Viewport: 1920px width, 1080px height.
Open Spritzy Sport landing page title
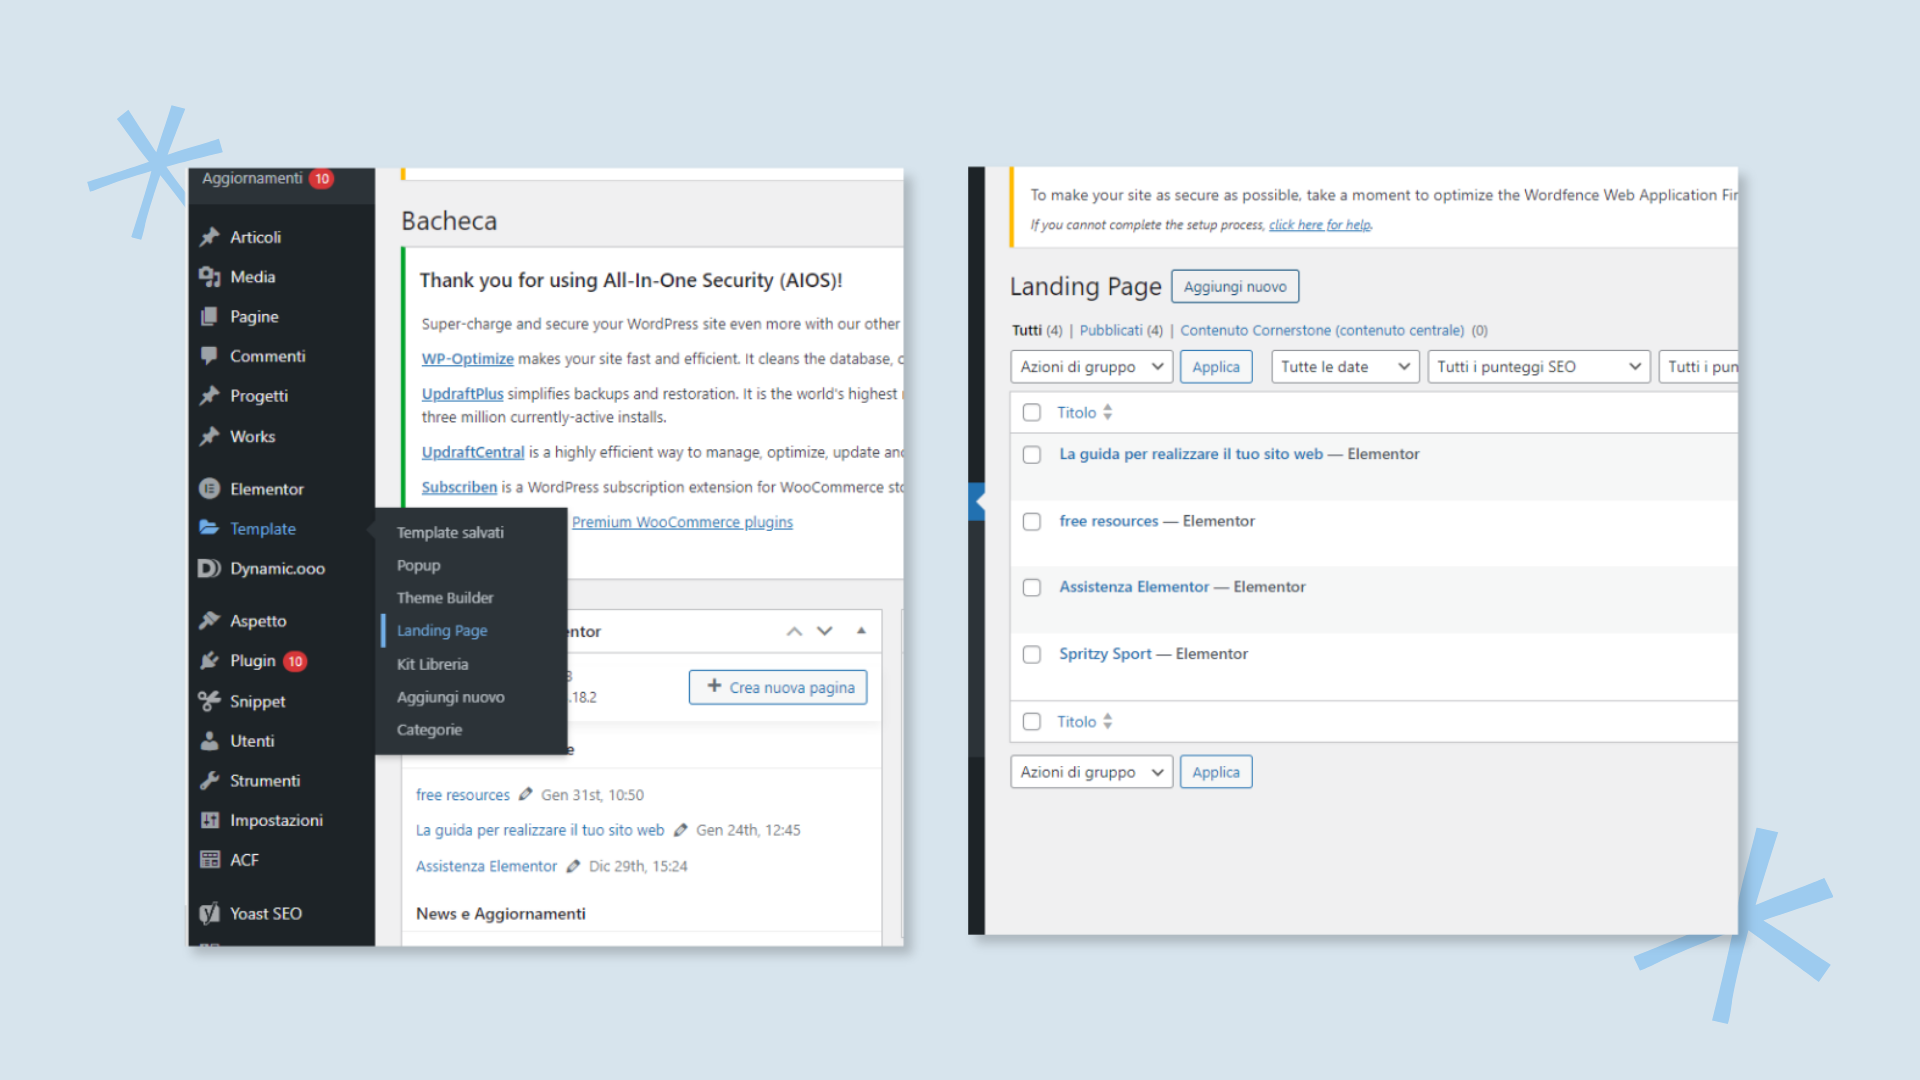click(1105, 654)
